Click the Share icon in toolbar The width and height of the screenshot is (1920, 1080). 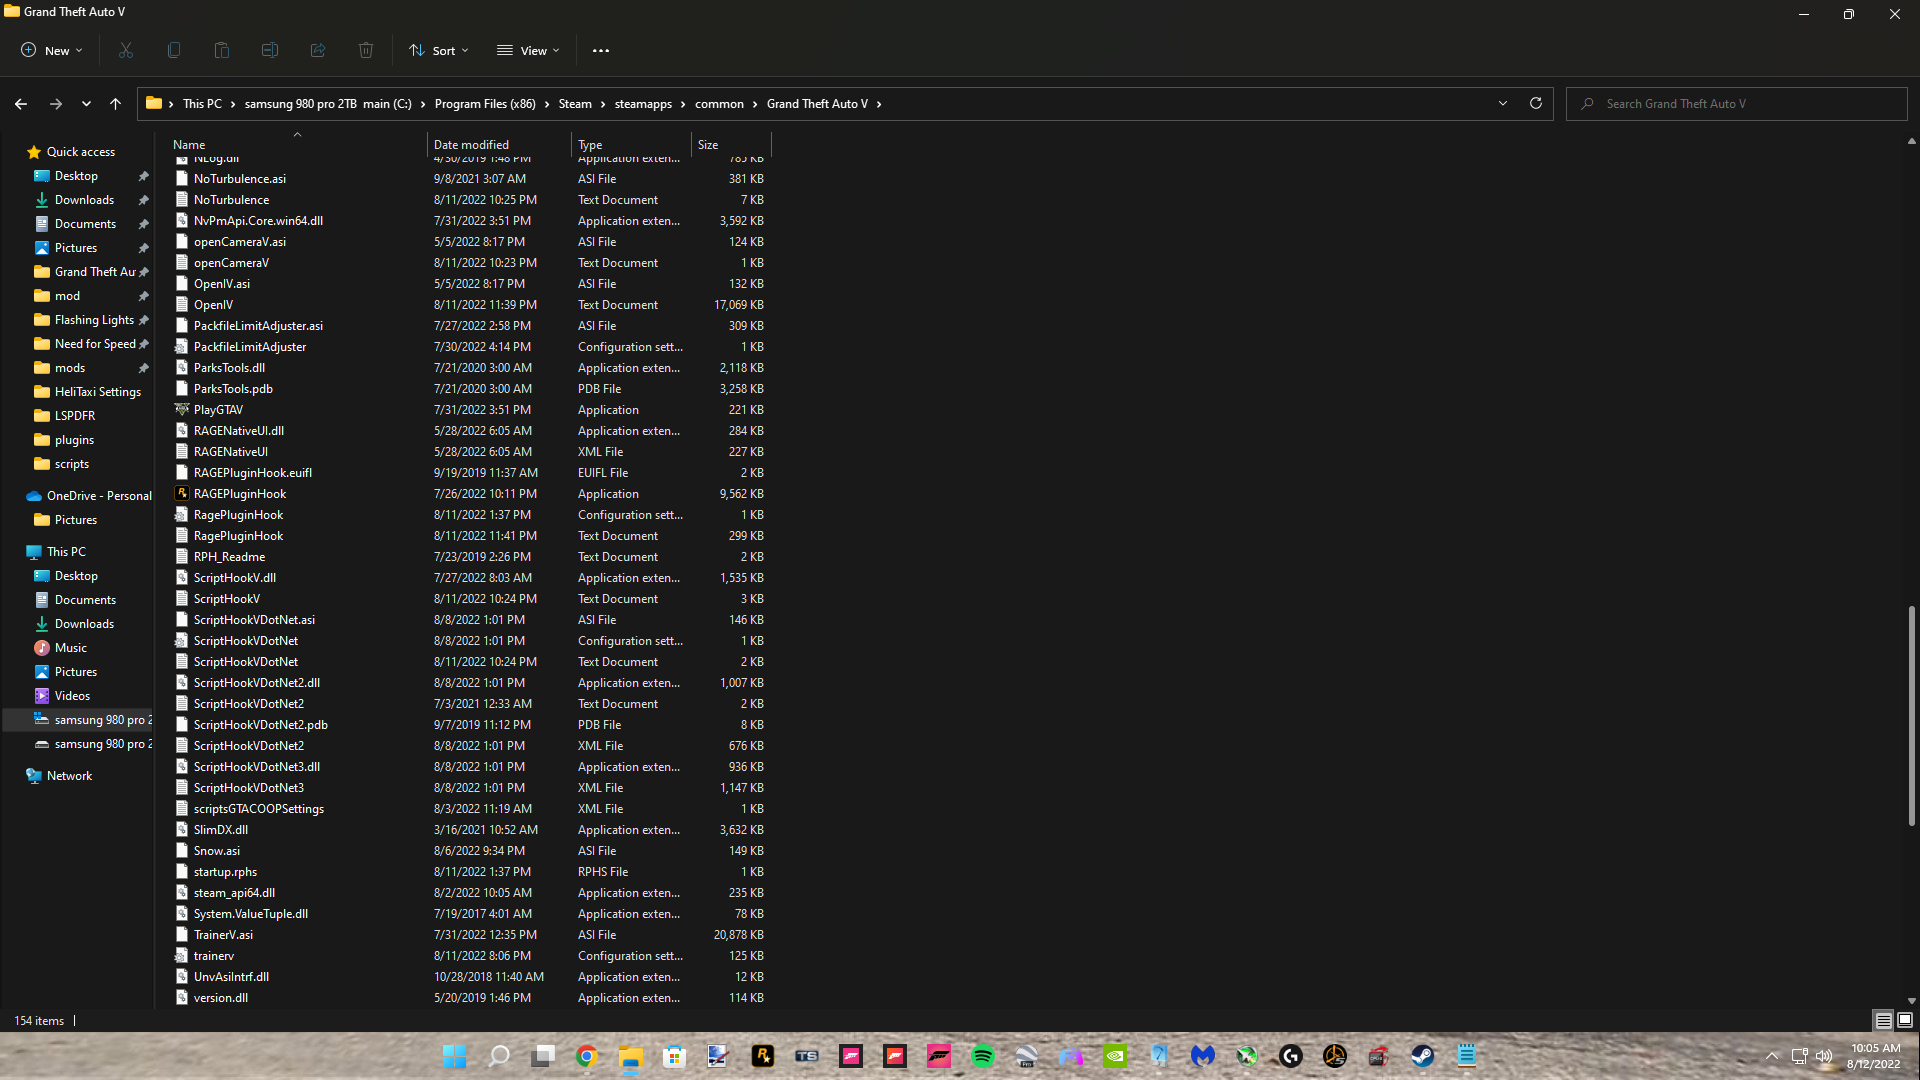pos(318,50)
